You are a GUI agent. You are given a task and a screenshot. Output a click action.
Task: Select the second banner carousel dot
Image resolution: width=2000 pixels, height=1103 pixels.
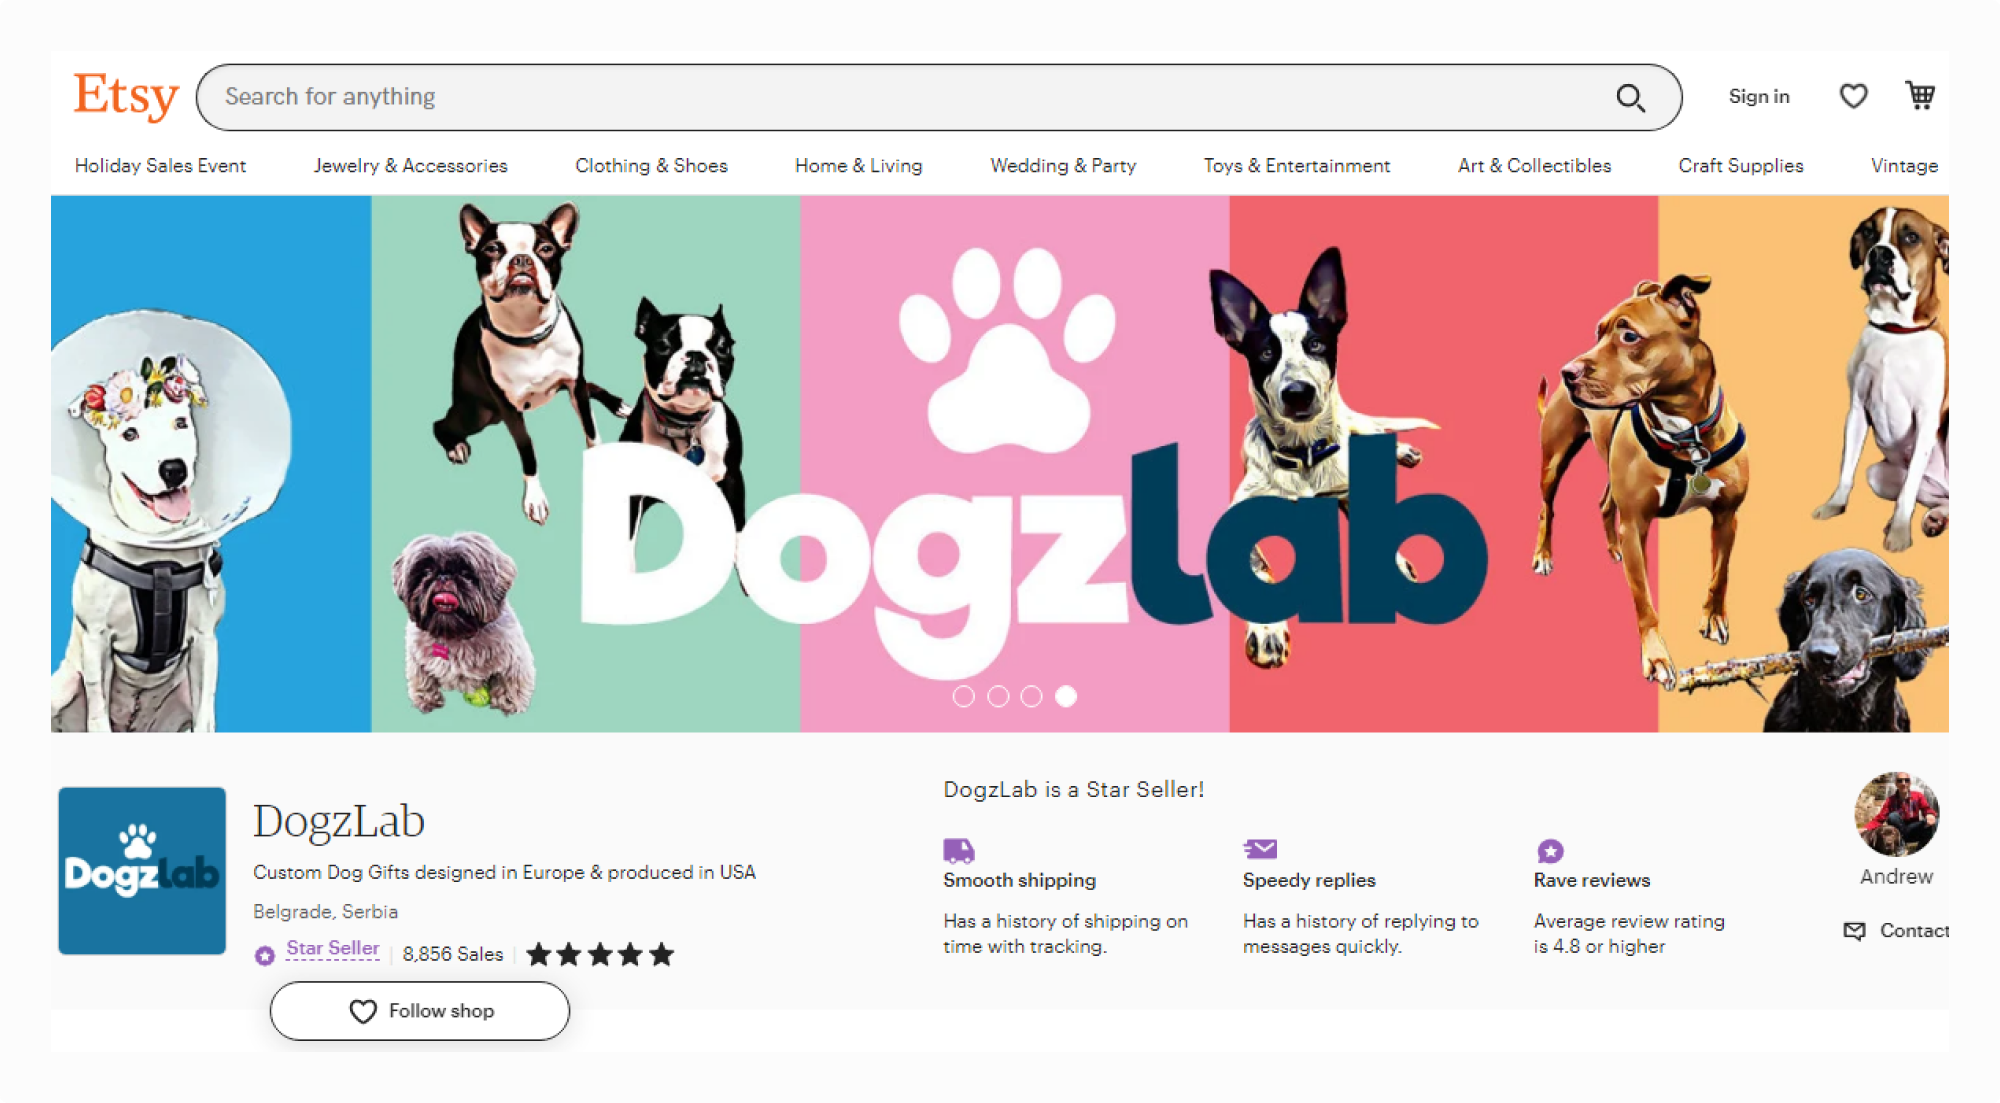(997, 696)
